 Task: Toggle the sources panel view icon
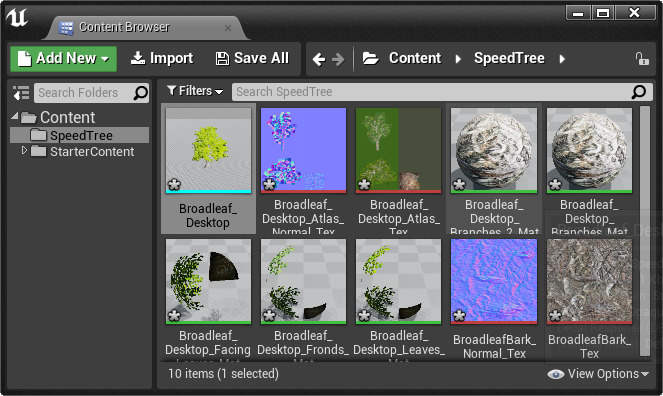(21, 93)
